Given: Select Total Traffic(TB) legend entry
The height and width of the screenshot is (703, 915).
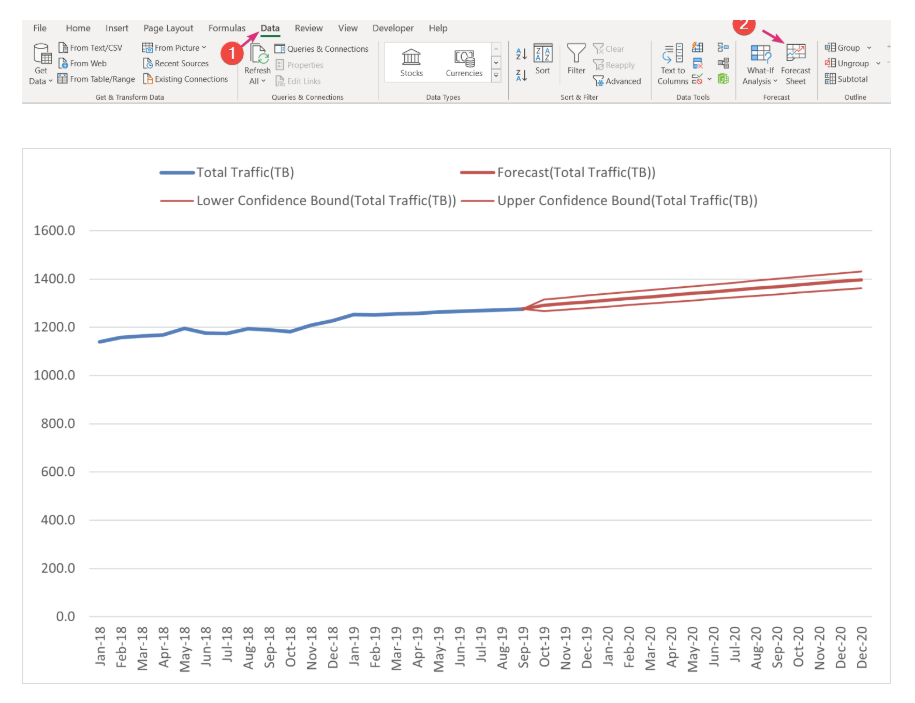Looking at the screenshot, I should click(x=228, y=173).
